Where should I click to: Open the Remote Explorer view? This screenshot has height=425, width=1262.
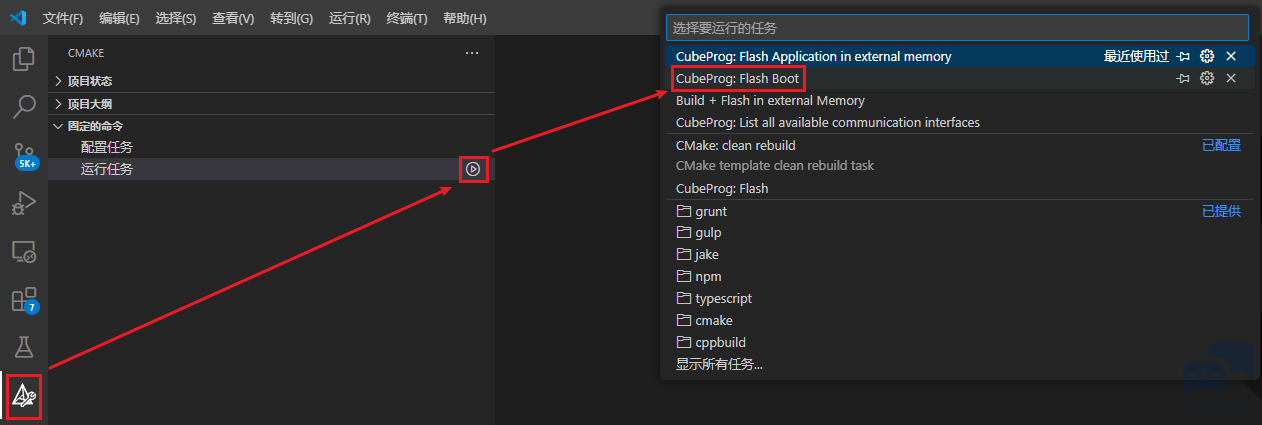[x=23, y=251]
